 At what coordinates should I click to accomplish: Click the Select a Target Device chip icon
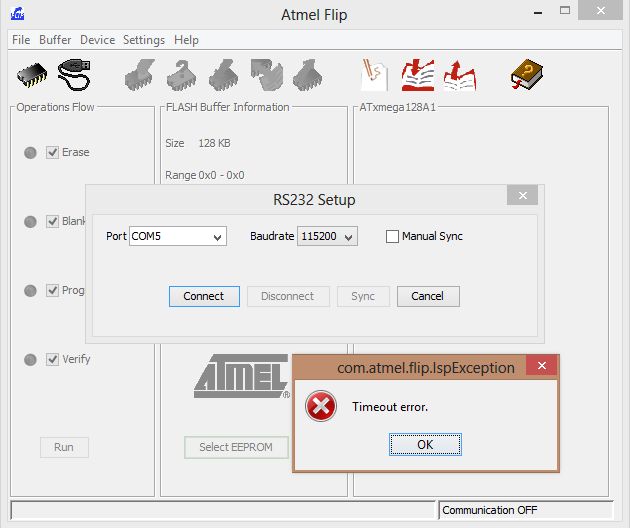pyautogui.click(x=32, y=75)
